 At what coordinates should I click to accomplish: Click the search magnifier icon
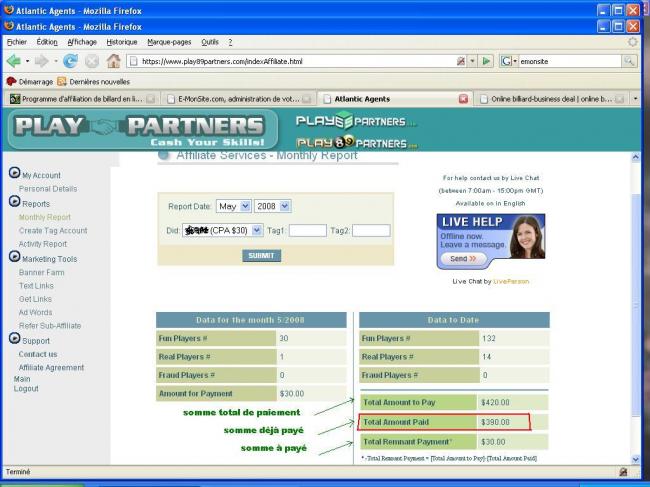pyautogui.click(x=629, y=61)
